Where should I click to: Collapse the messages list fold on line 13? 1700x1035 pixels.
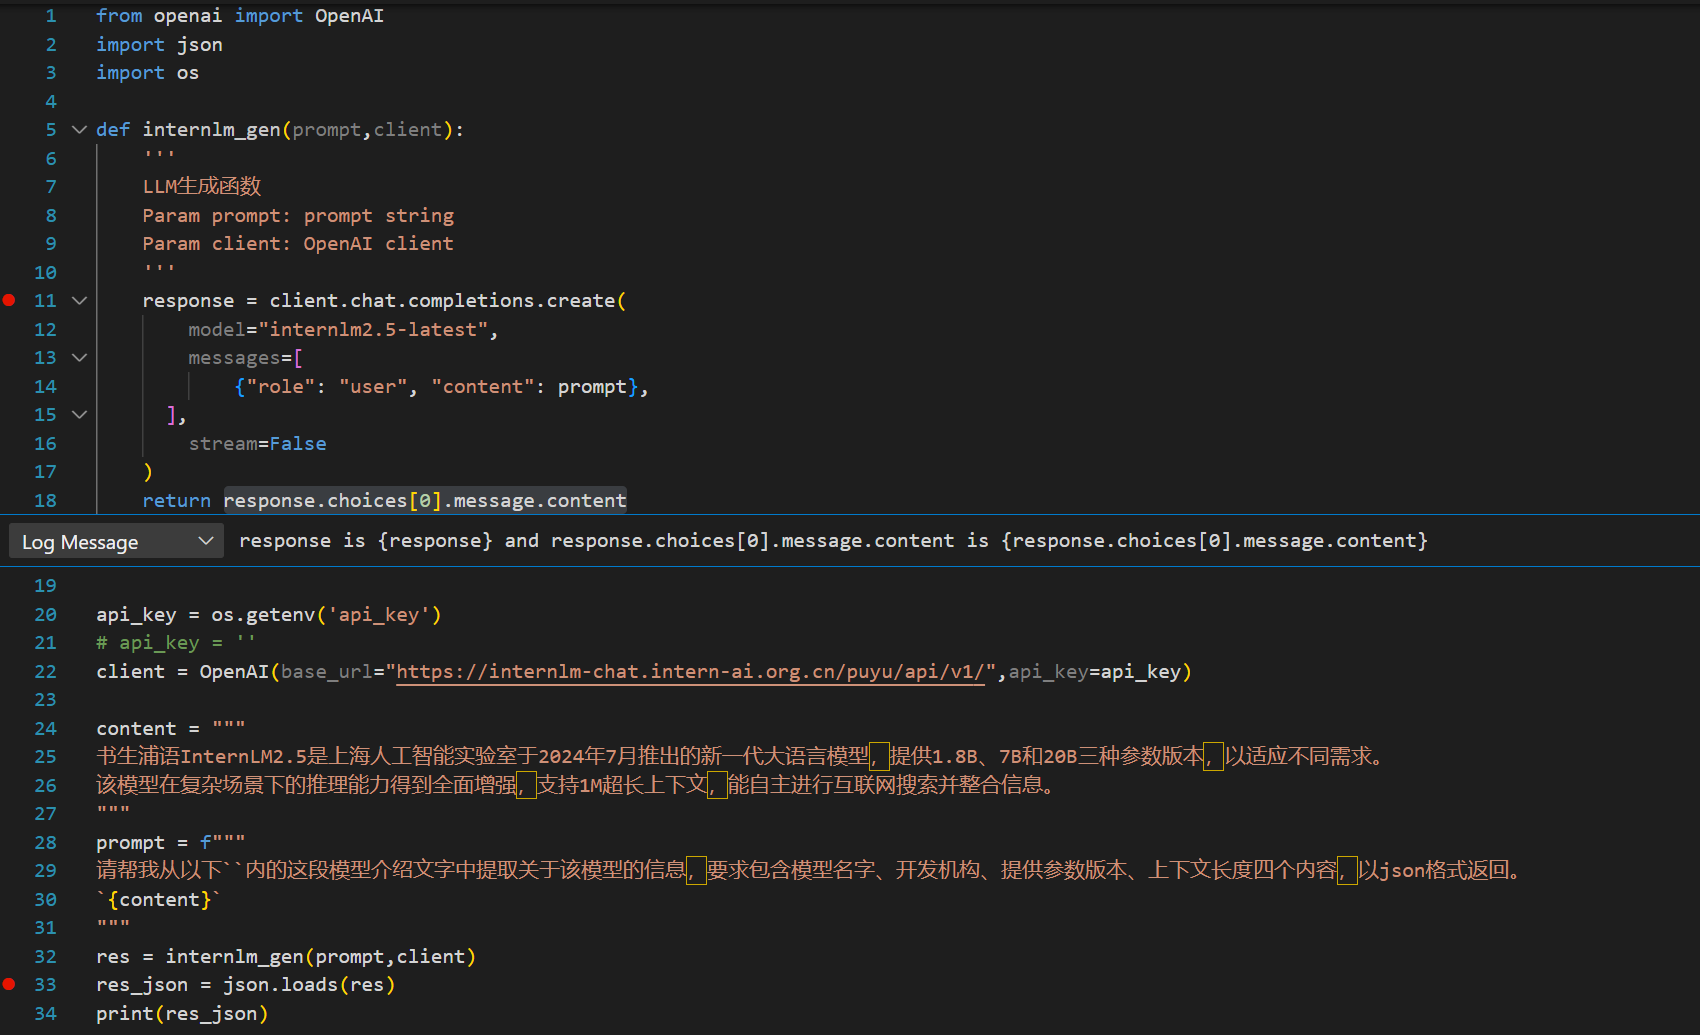pyautogui.click(x=79, y=357)
